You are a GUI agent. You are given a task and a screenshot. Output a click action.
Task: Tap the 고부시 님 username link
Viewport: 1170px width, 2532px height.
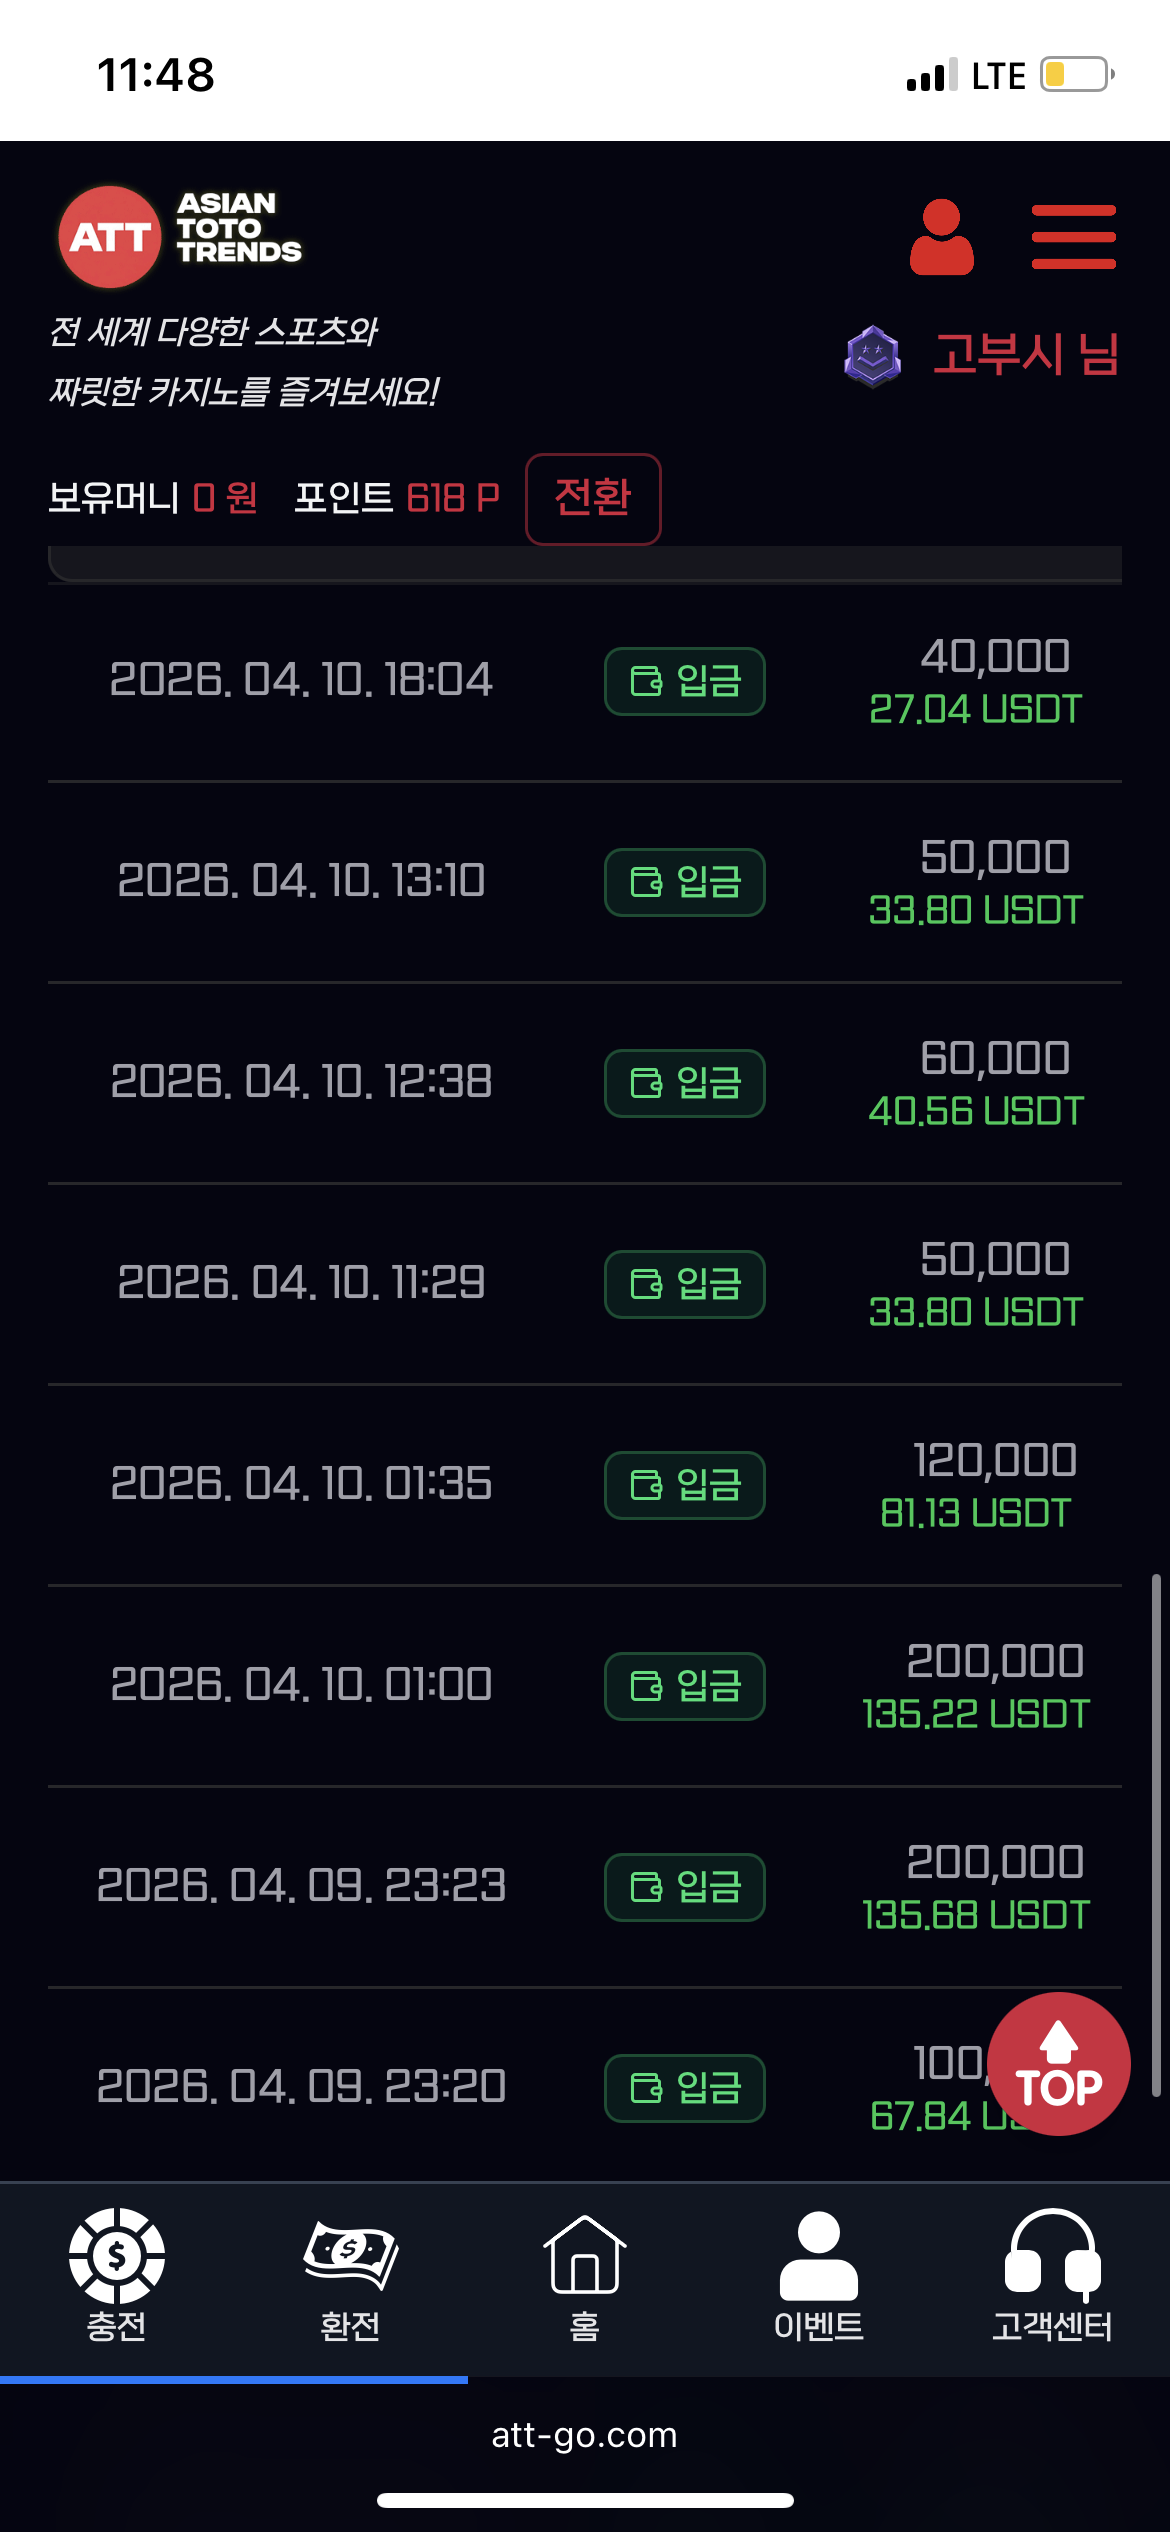pyautogui.click(x=1025, y=355)
